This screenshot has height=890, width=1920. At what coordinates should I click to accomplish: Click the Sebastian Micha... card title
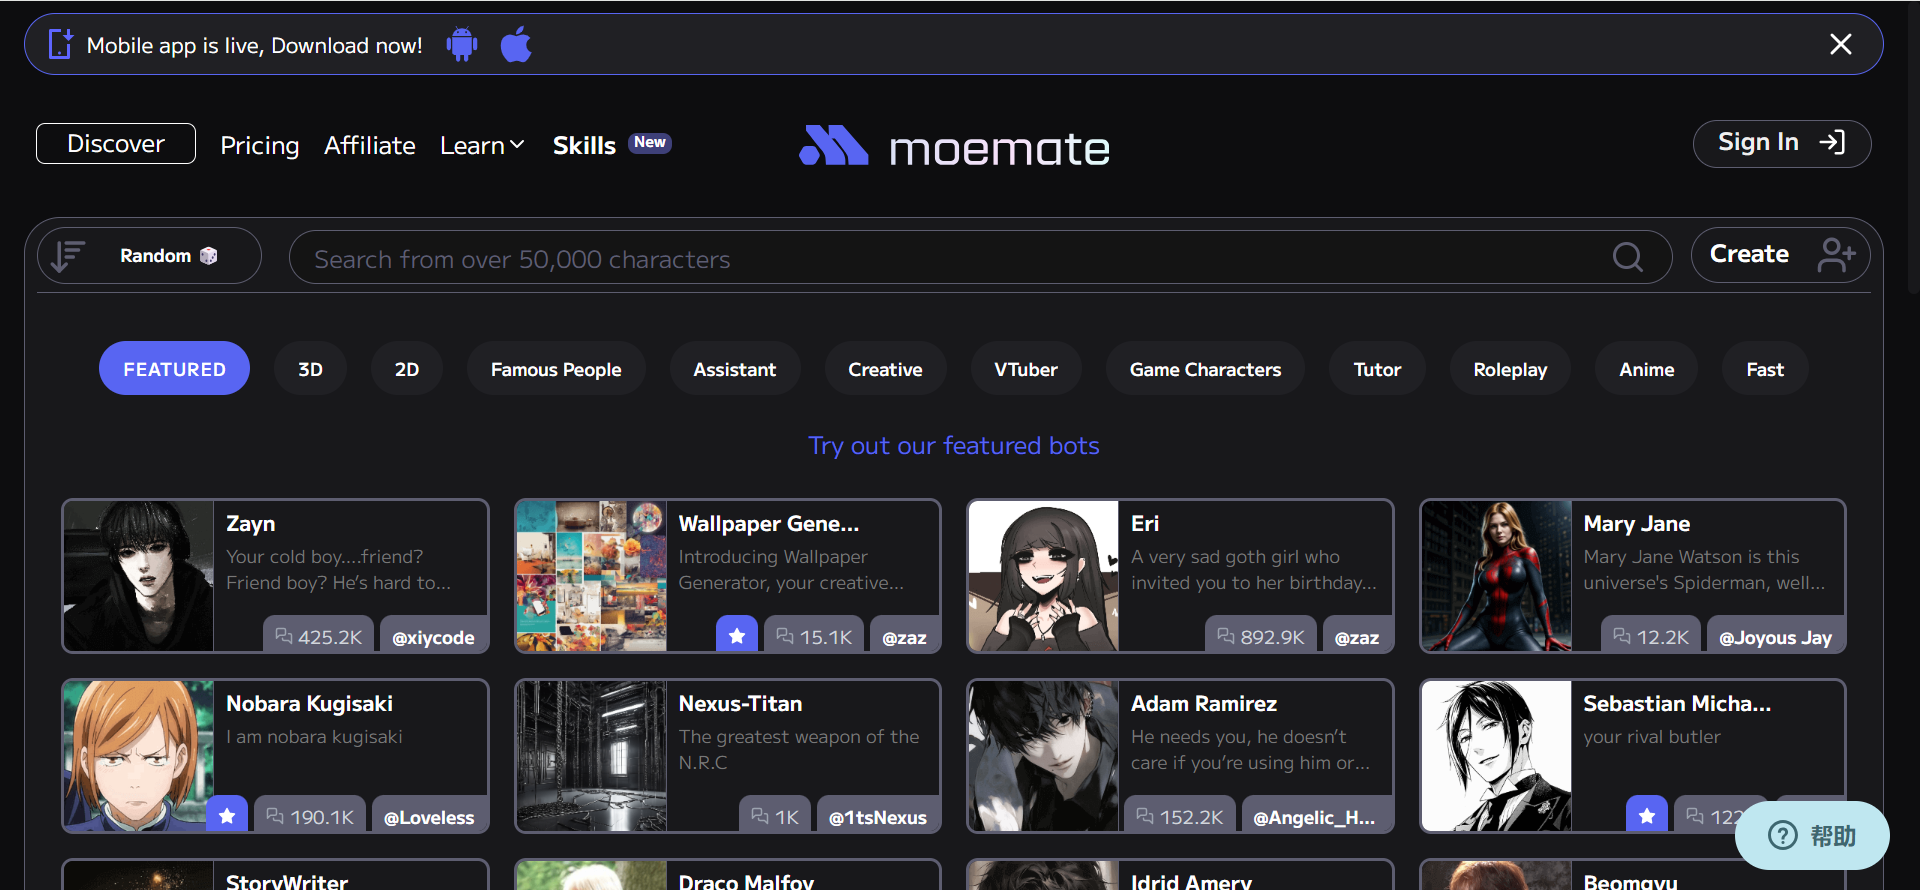click(1677, 703)
